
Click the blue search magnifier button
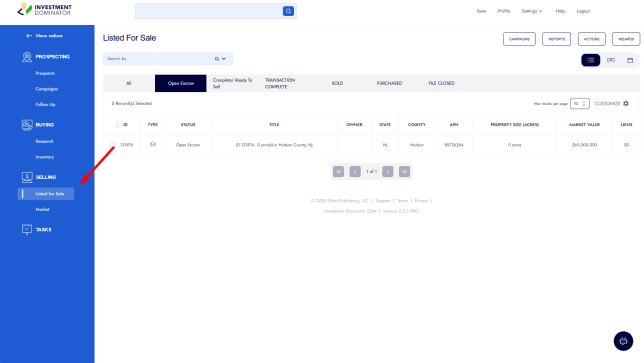tap(288, 11)
